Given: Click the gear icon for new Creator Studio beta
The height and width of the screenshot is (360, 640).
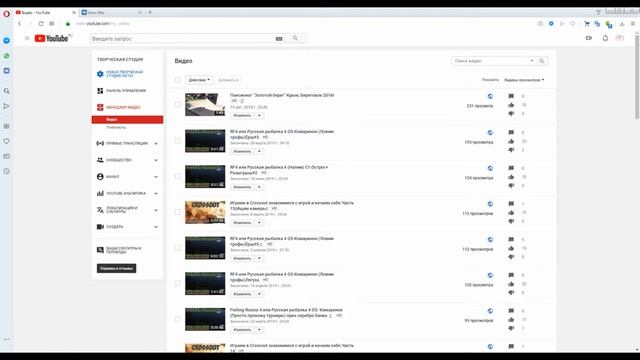Looking at the screenshot, I should tap(100, 74).
